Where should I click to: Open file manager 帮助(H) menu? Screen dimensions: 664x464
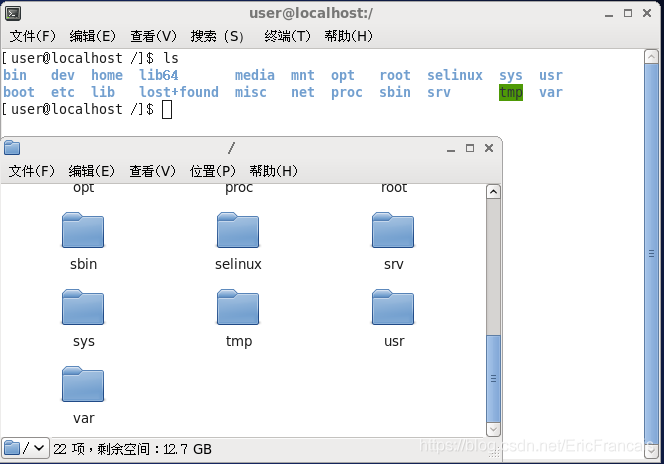273,171
